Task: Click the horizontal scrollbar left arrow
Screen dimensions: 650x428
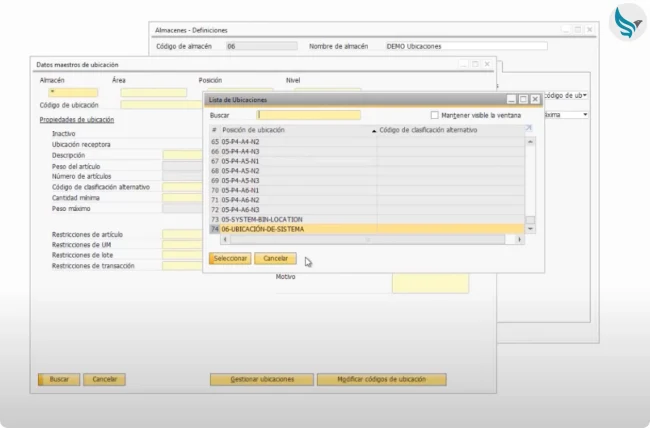Action: (x=225, y=239)
